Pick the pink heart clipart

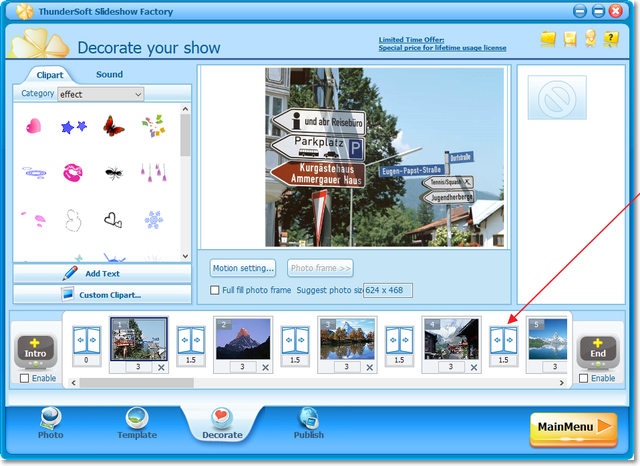[33, 126]
